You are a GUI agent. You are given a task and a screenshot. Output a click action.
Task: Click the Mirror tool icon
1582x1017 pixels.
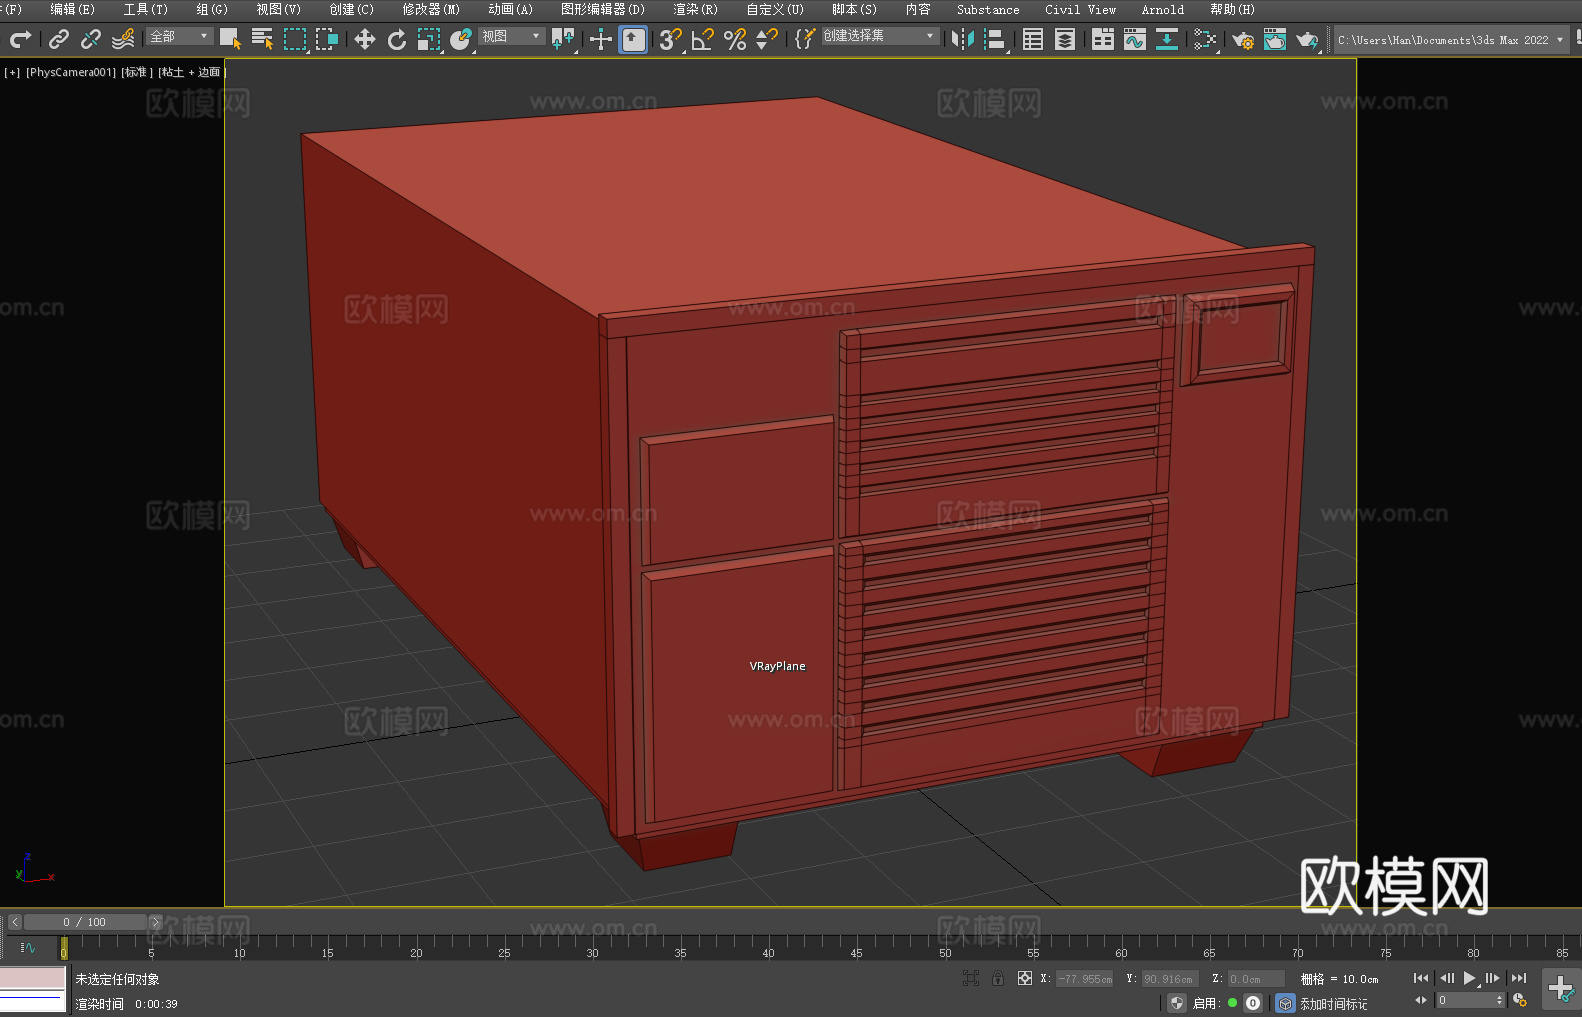pyautogui.click(x=963, y=39)
